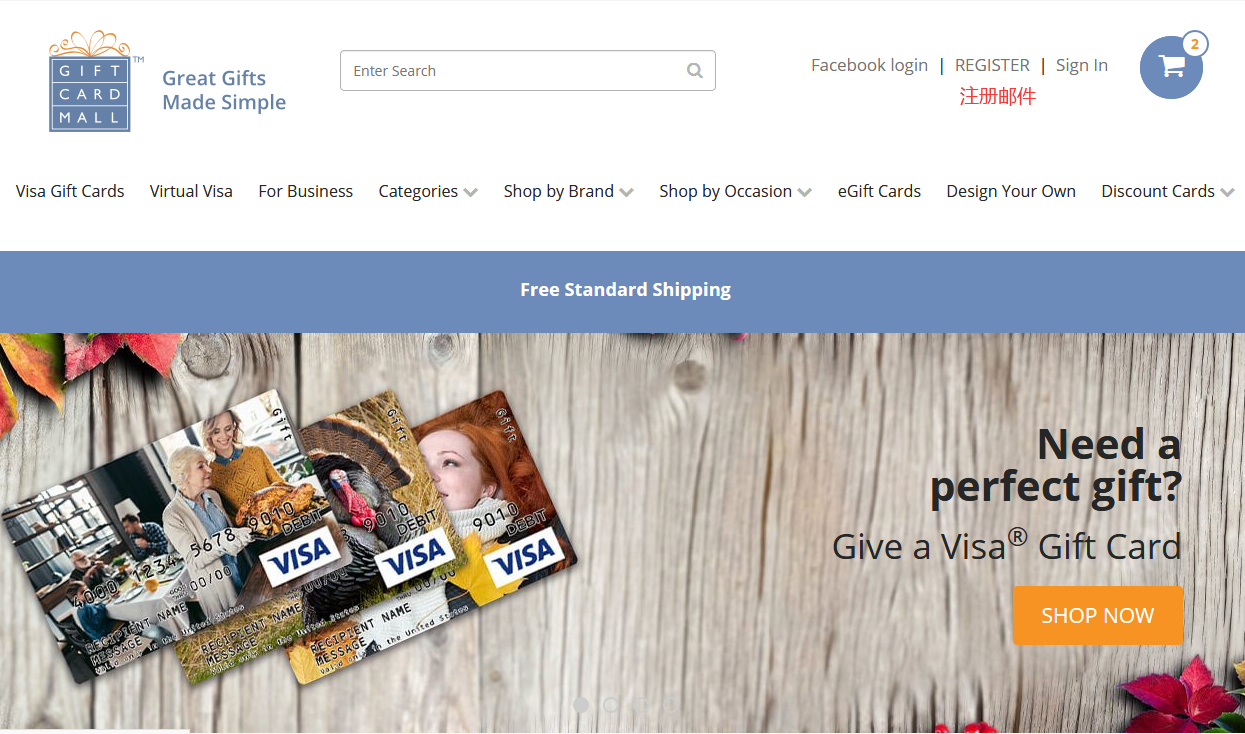Expand the Shop by Occasion dropdown
Screen dimensions: 1245x734
tap(735, 191)
